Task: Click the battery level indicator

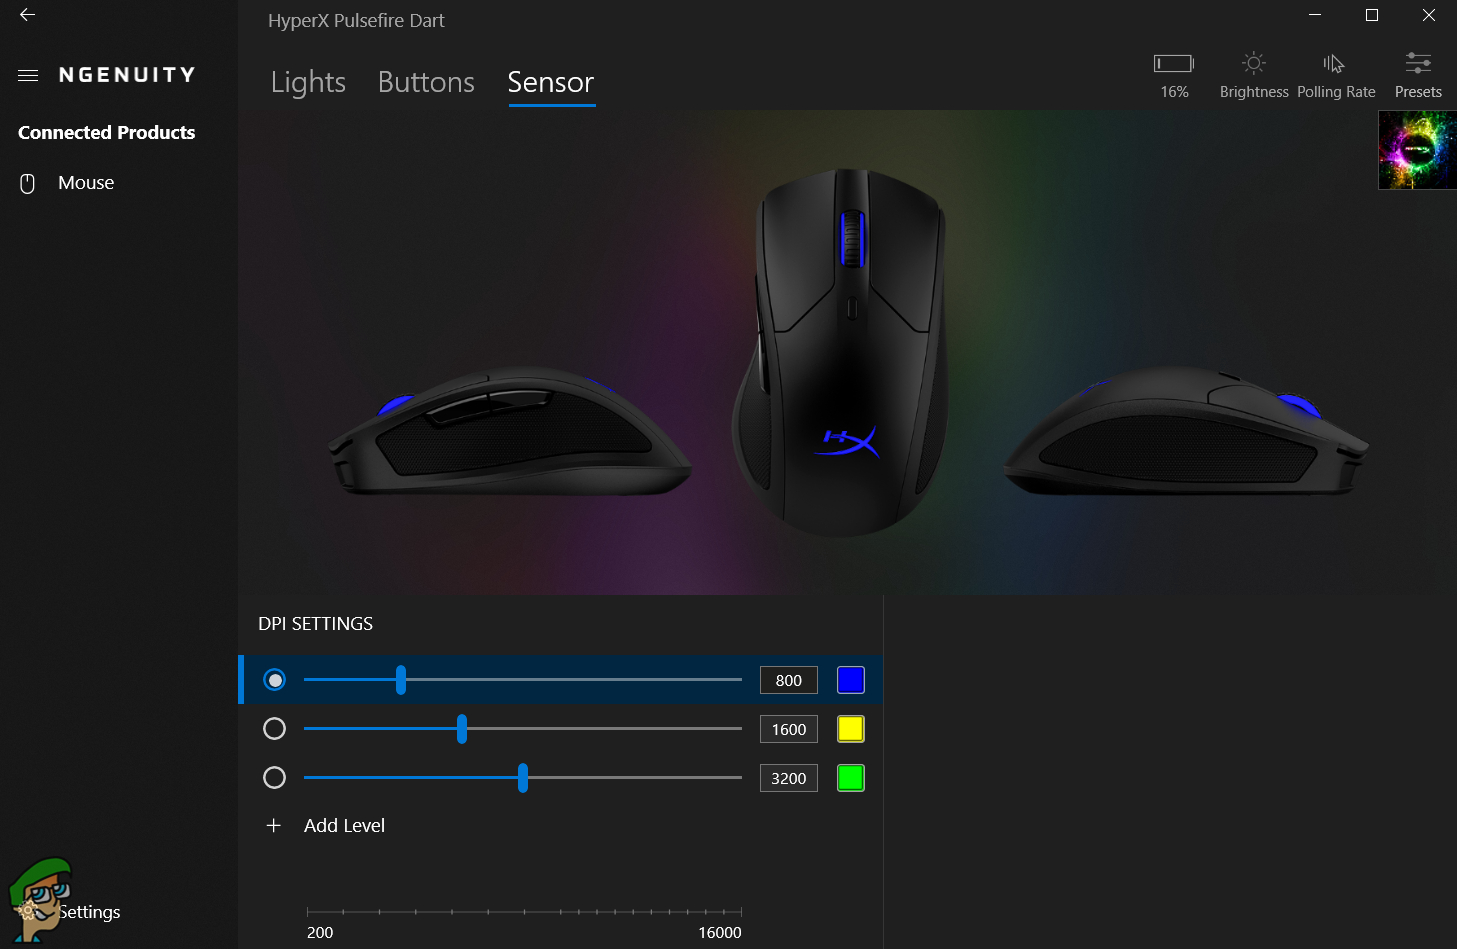Action: click(x=1174, y=64)
